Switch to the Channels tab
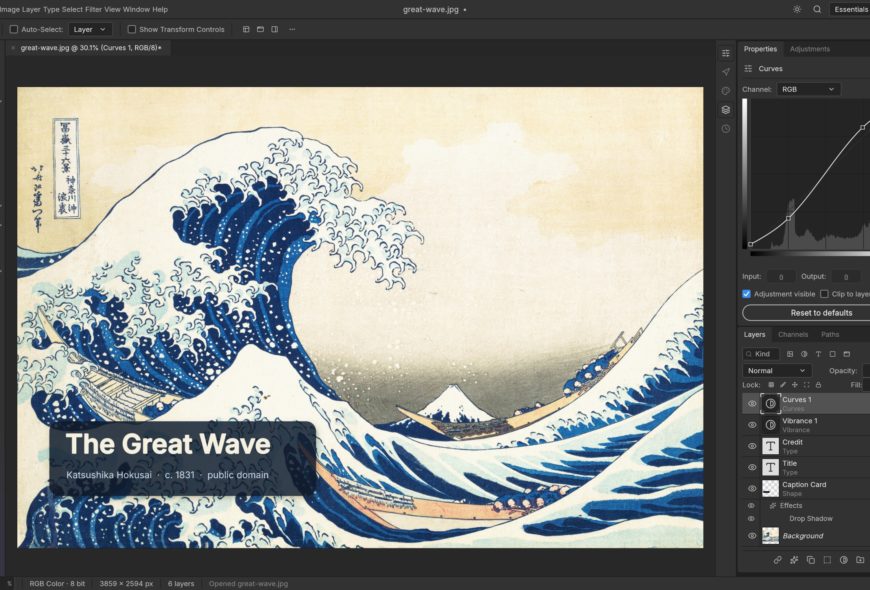870x590 pixels. pos(793,335)
